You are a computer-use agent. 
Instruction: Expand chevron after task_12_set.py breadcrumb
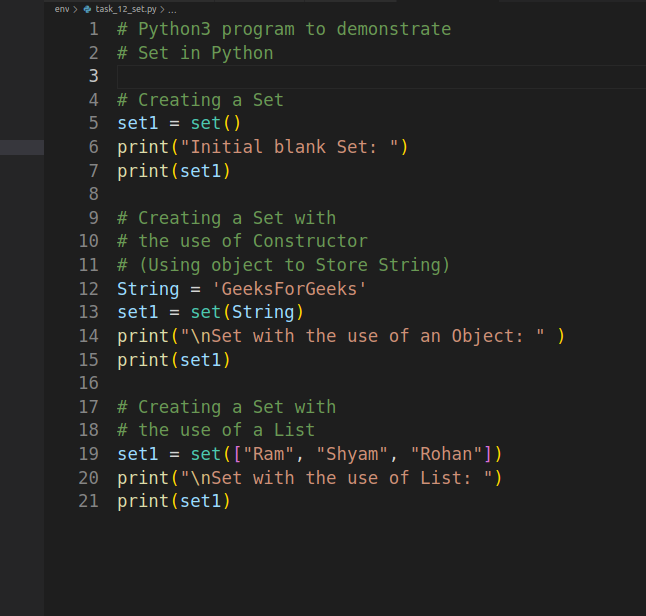click(162, 9)
